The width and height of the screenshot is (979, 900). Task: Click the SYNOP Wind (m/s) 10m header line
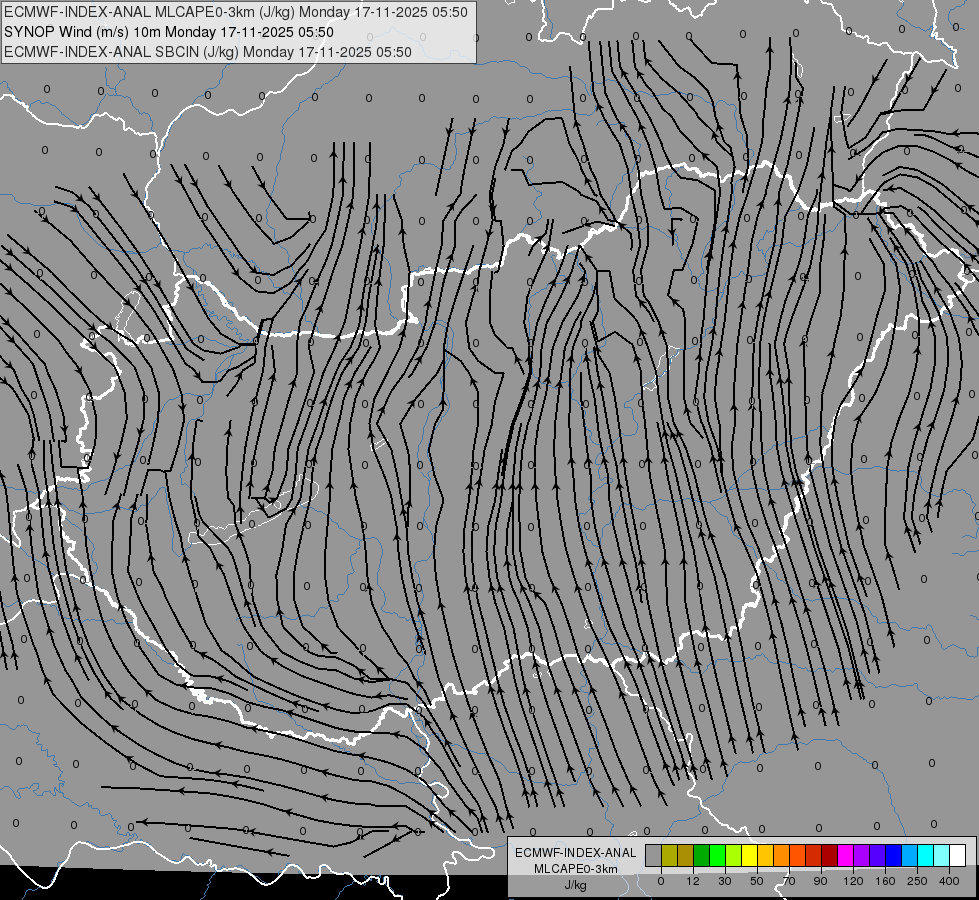tap(169, 32)
